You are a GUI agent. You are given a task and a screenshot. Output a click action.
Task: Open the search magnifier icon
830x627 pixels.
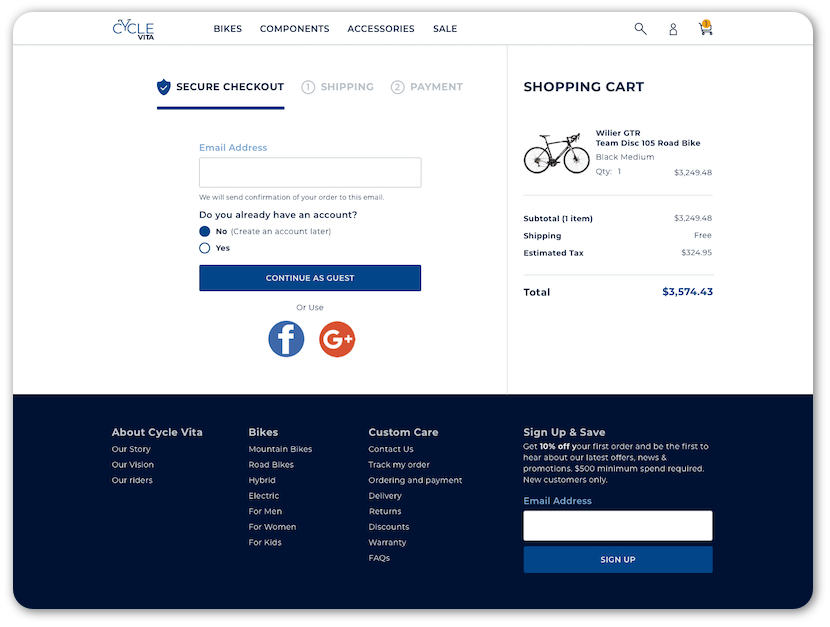coord(640,29)
